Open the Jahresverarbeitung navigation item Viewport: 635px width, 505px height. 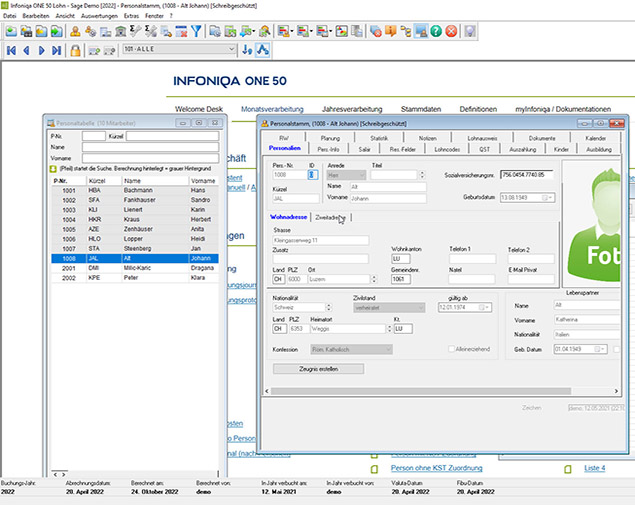coord(352,109)
